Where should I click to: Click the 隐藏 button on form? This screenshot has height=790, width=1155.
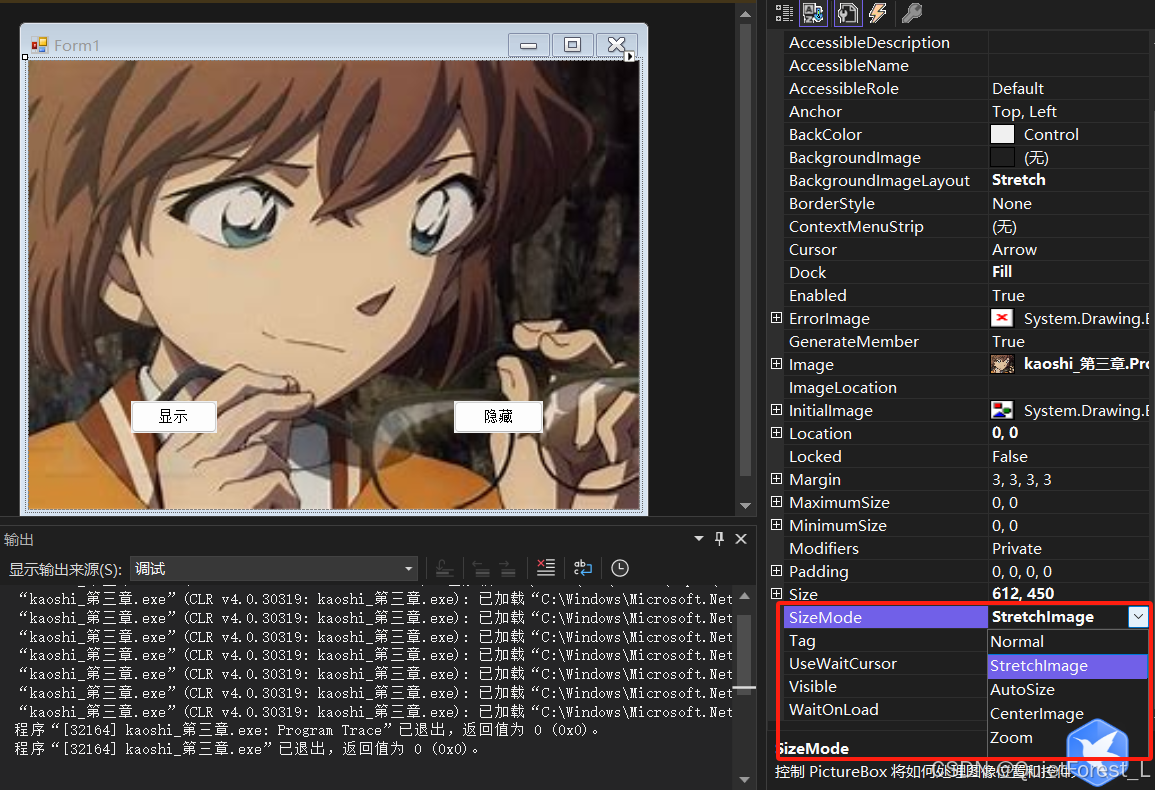pos(498,416)
